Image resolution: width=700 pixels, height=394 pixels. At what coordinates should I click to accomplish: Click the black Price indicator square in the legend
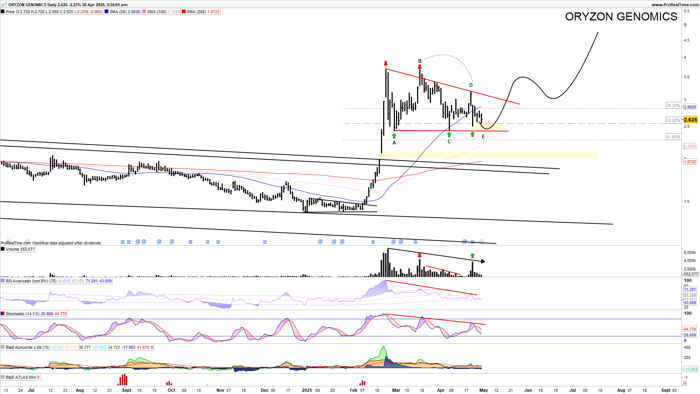pos(2,12)
